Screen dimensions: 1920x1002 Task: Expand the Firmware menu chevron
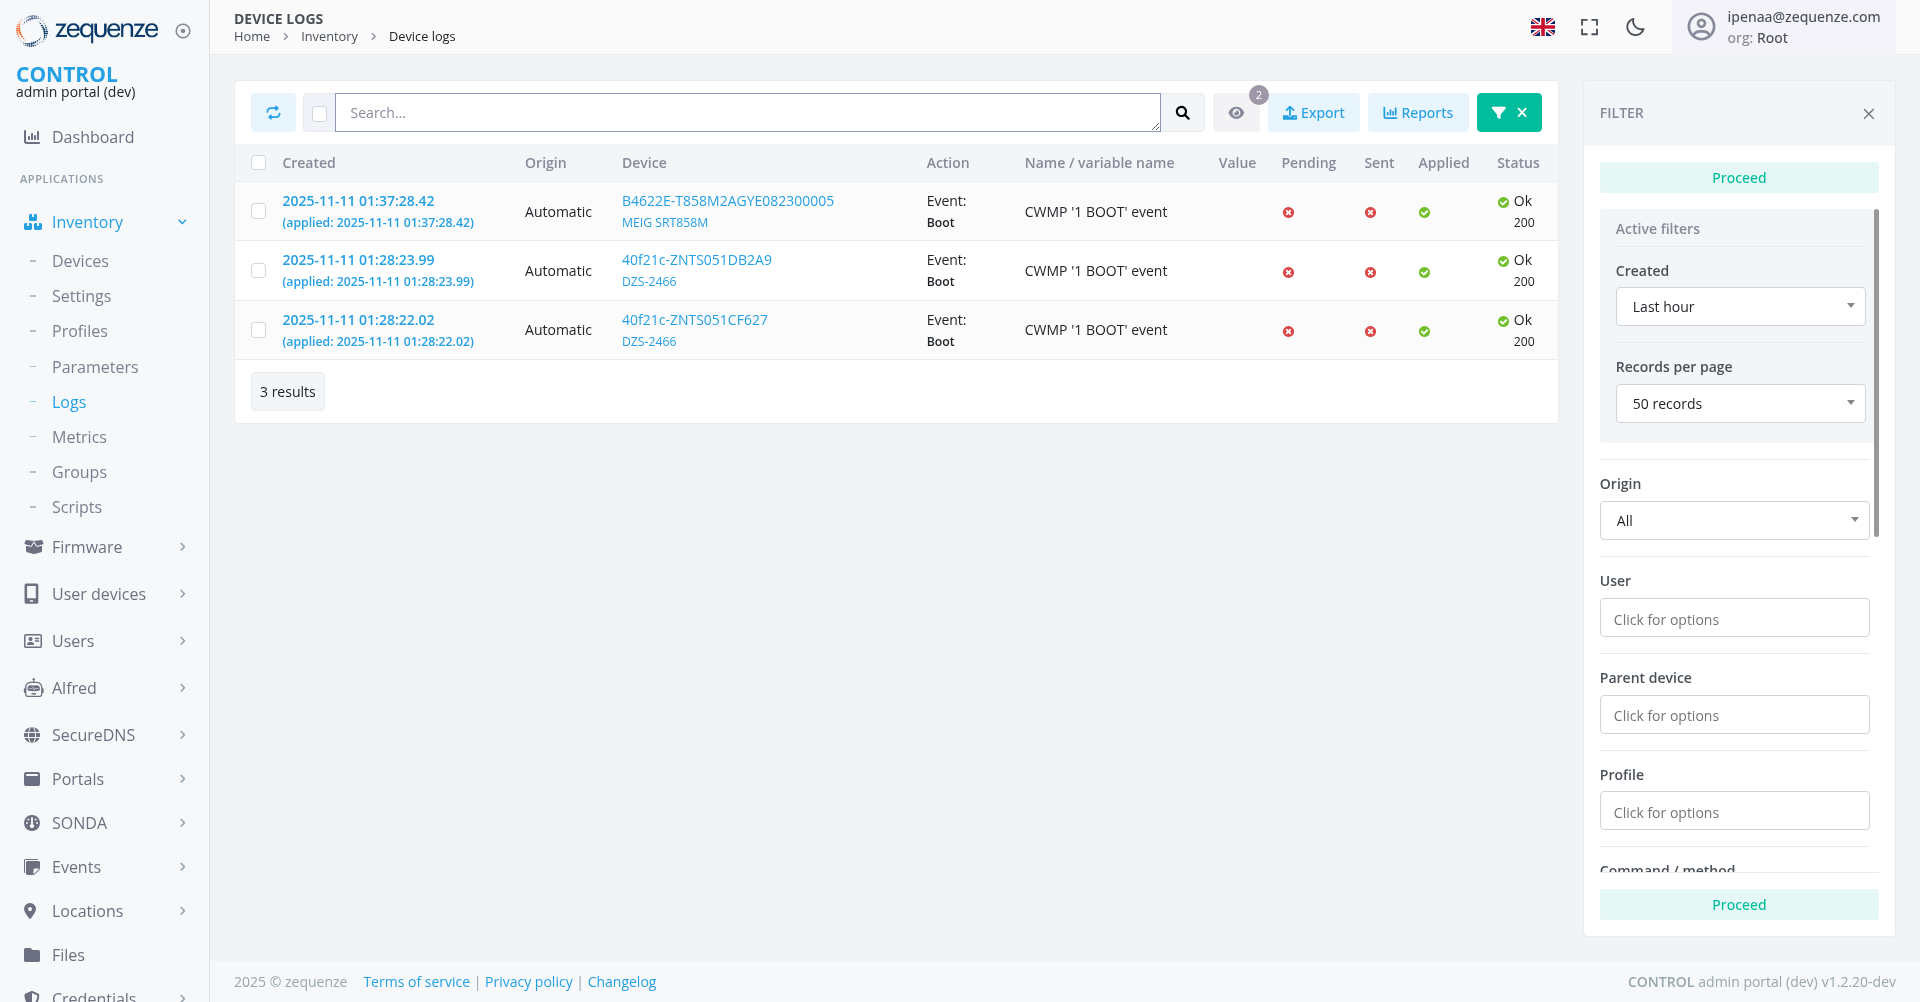pos(182,547)
